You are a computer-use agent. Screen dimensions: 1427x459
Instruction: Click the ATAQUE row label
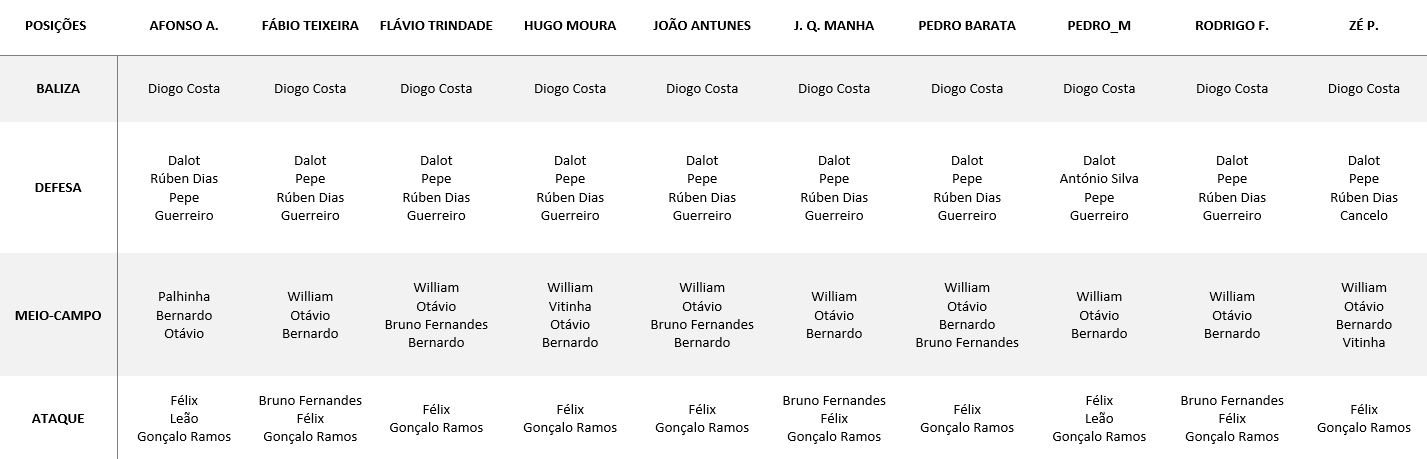point(58,418)
